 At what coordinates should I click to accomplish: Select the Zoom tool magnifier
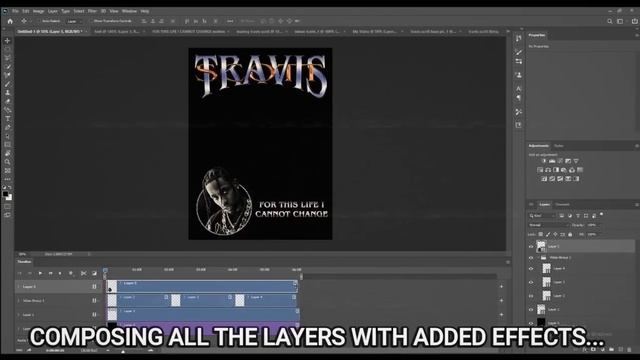[7, 162]
